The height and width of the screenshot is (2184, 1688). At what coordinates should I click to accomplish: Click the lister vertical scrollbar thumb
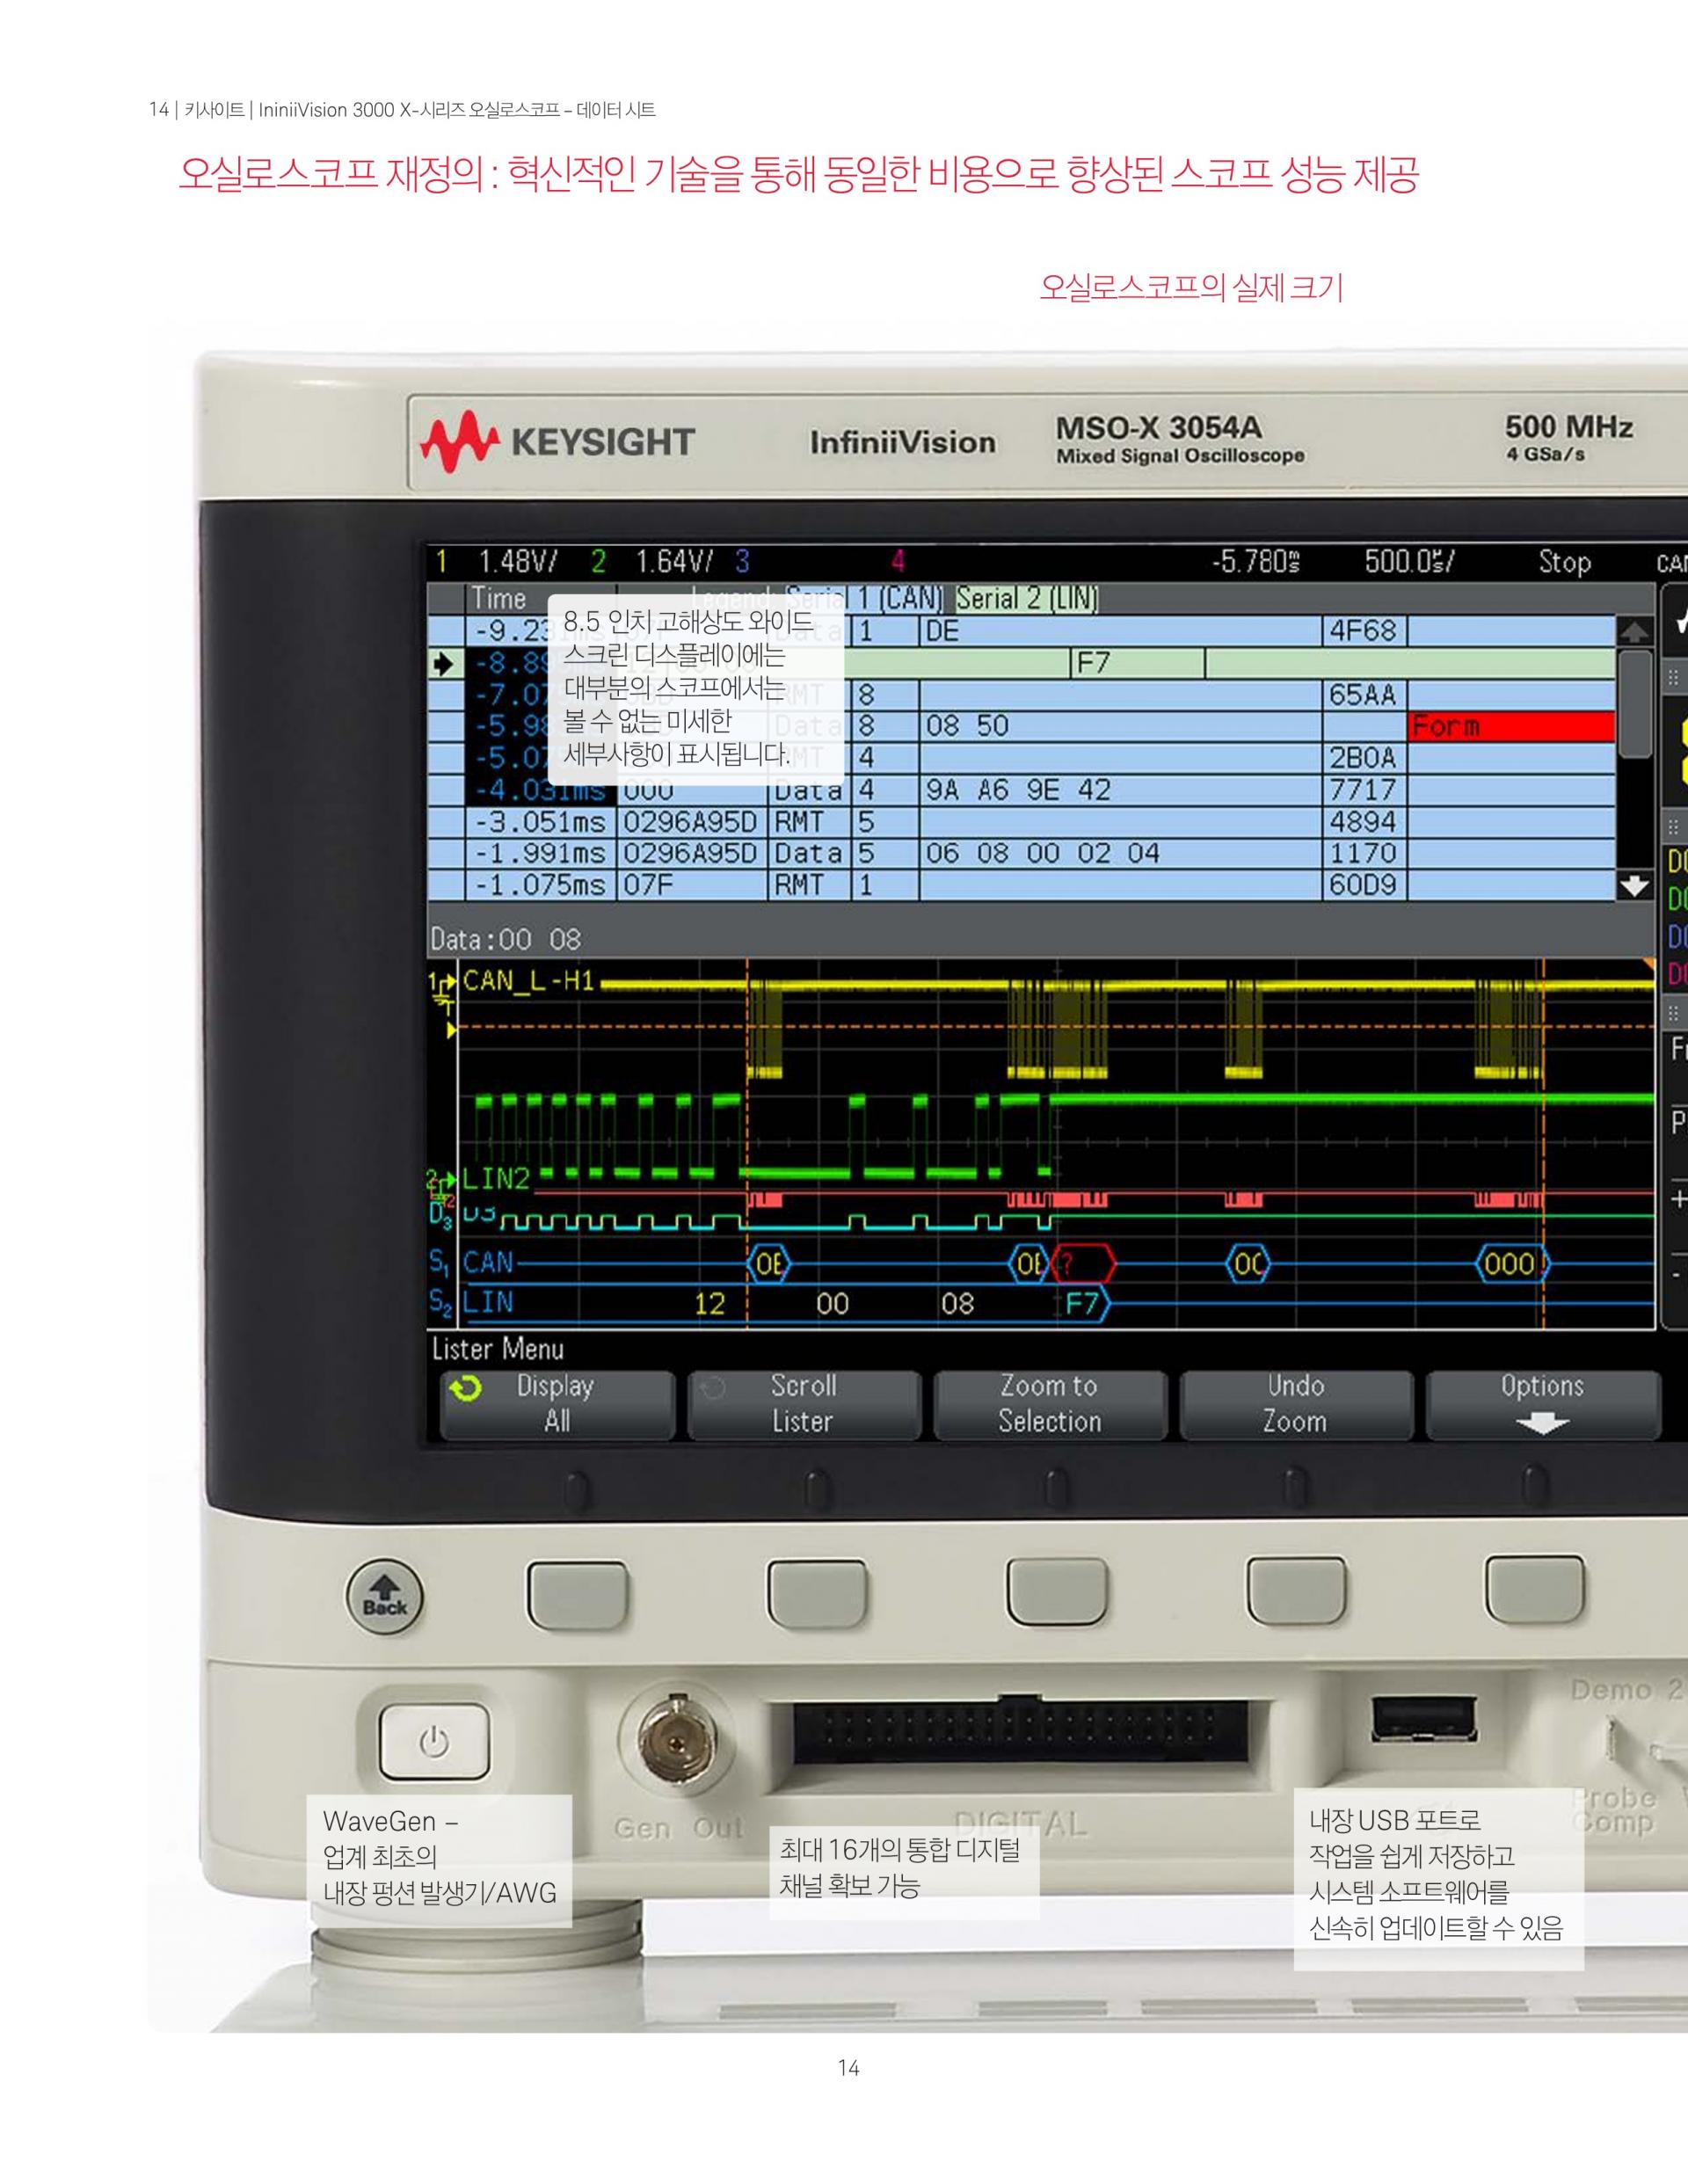tap(1634, 704)
